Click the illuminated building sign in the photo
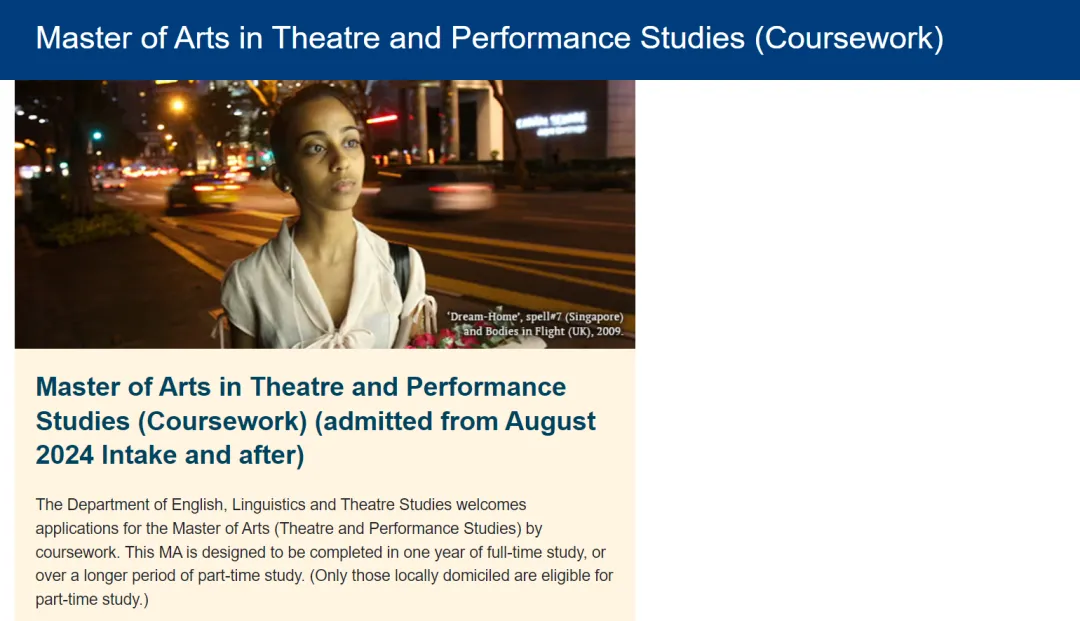 pyautogui.click(x=552, y=123)
